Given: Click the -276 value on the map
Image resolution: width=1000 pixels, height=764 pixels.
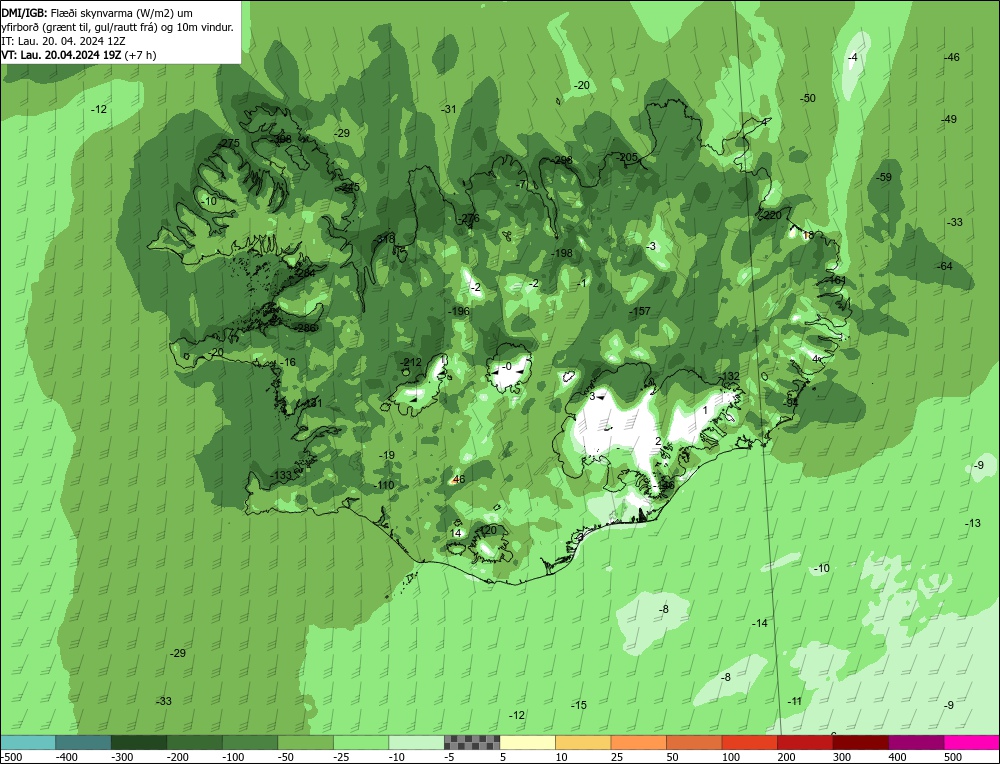Looking at the screenshot, I should click(468, 218).
